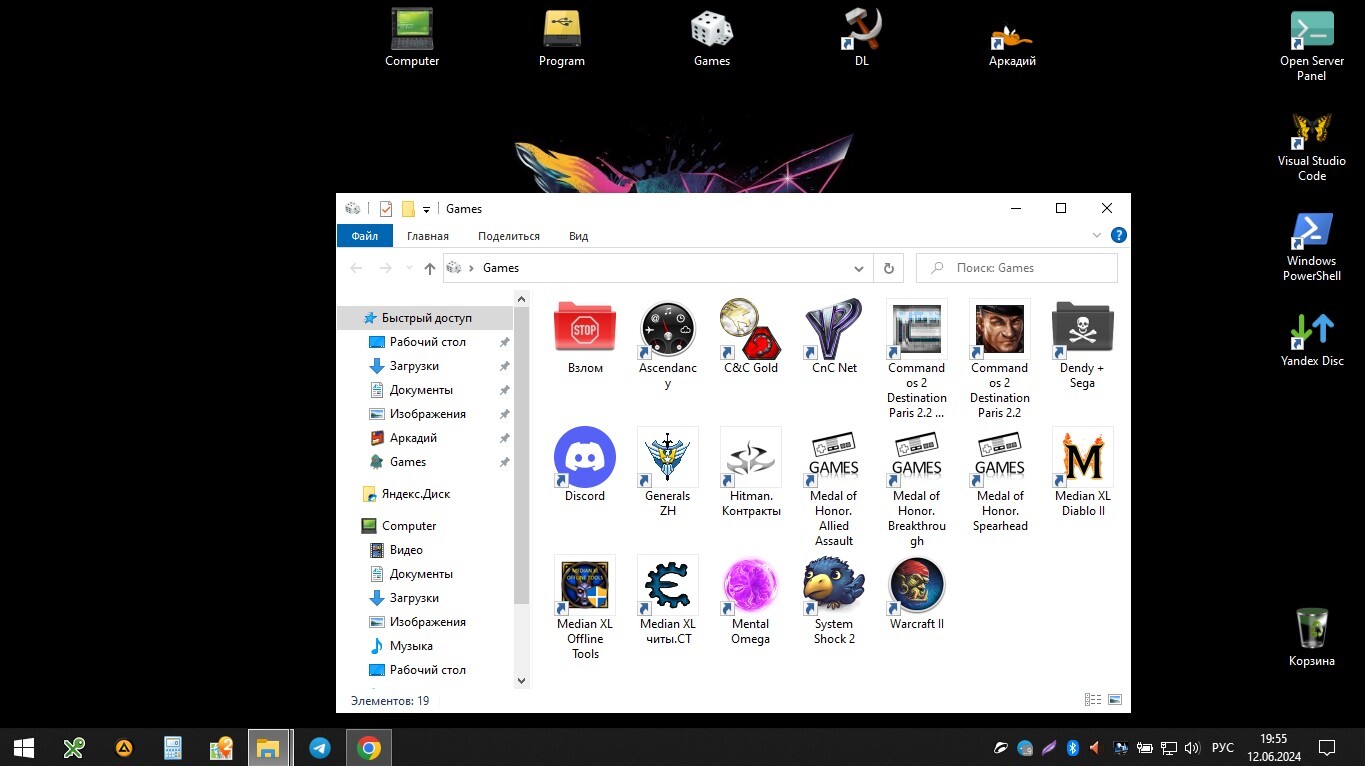Select the Generals ZH shortcut
This screenshot has height=766, width=1365.
[667, 472]
